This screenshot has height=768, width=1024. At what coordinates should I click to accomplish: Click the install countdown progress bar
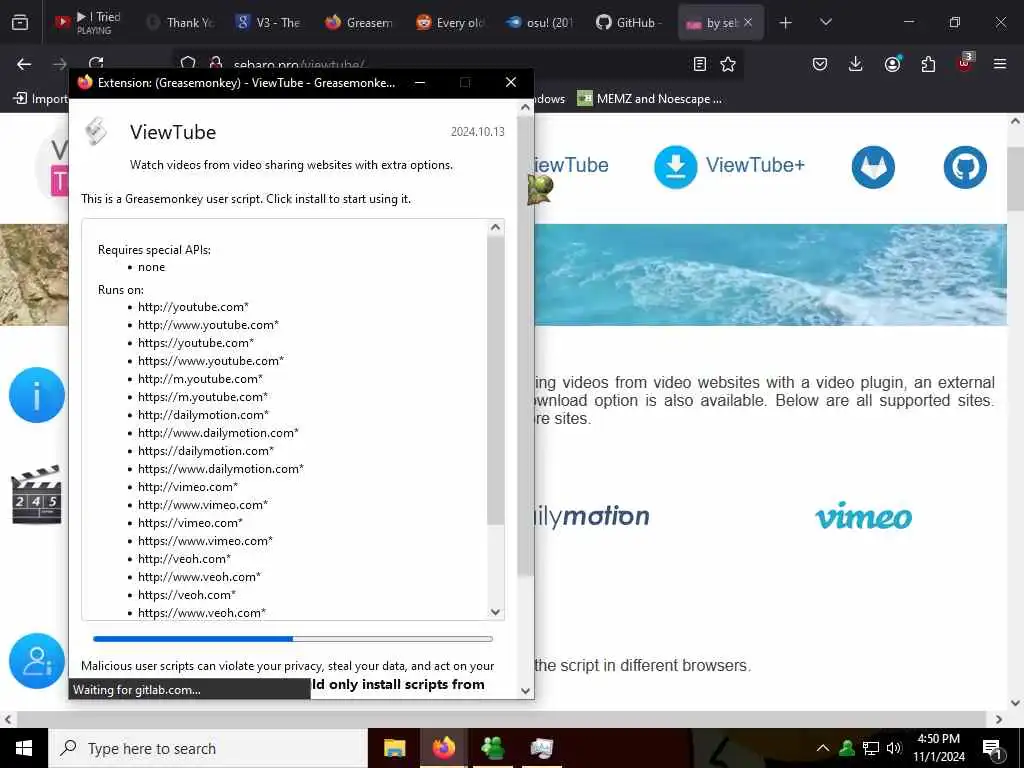[293, 639]
